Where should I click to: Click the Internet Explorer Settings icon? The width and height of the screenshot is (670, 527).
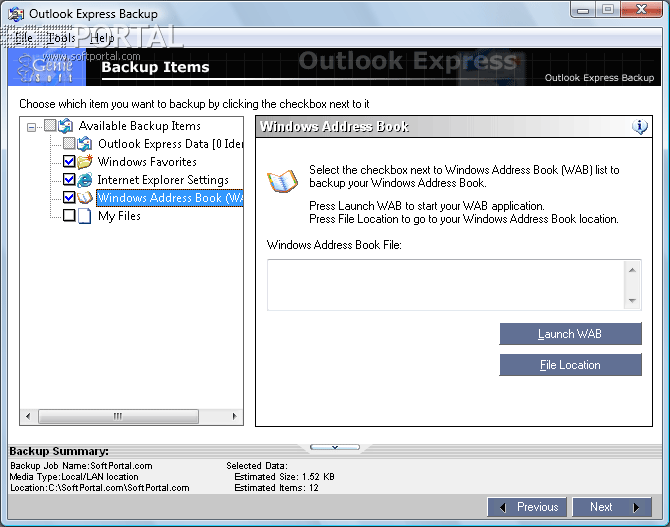(85, 180)
